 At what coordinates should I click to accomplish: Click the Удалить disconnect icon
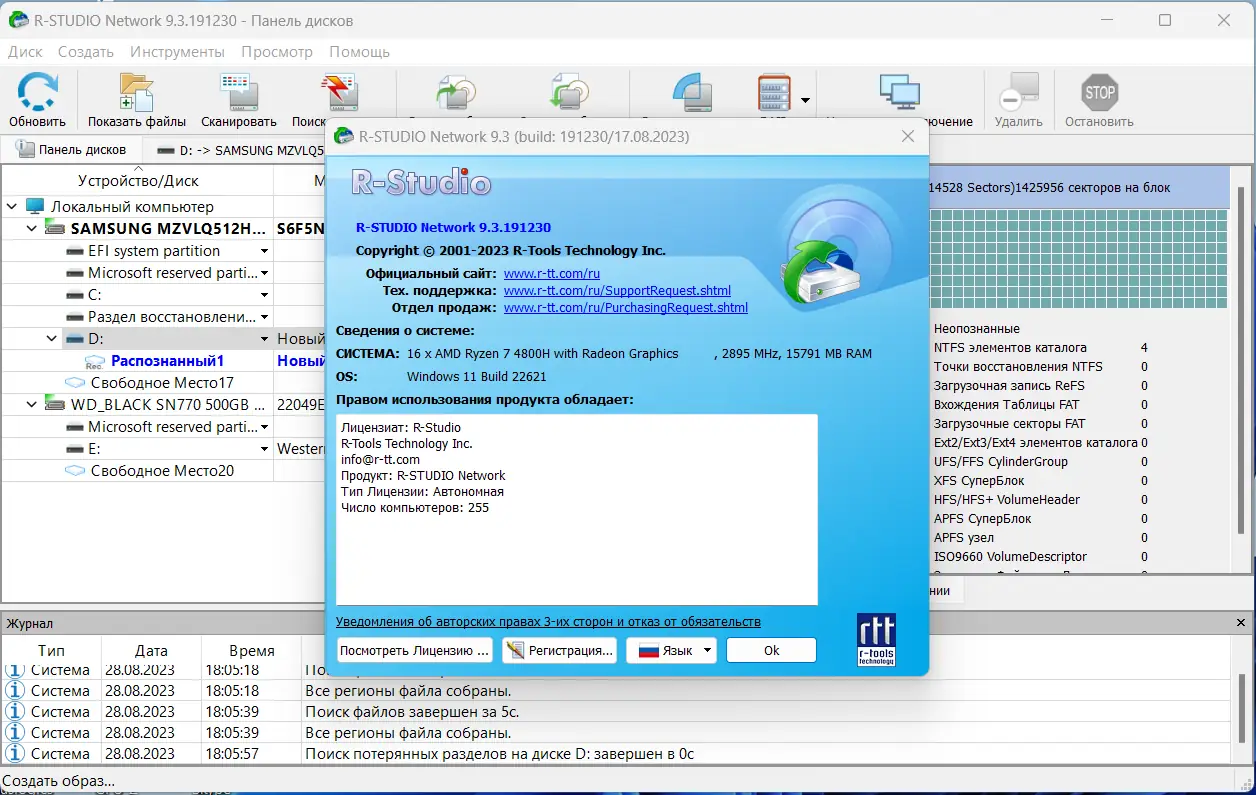[x=1019, y=91]
